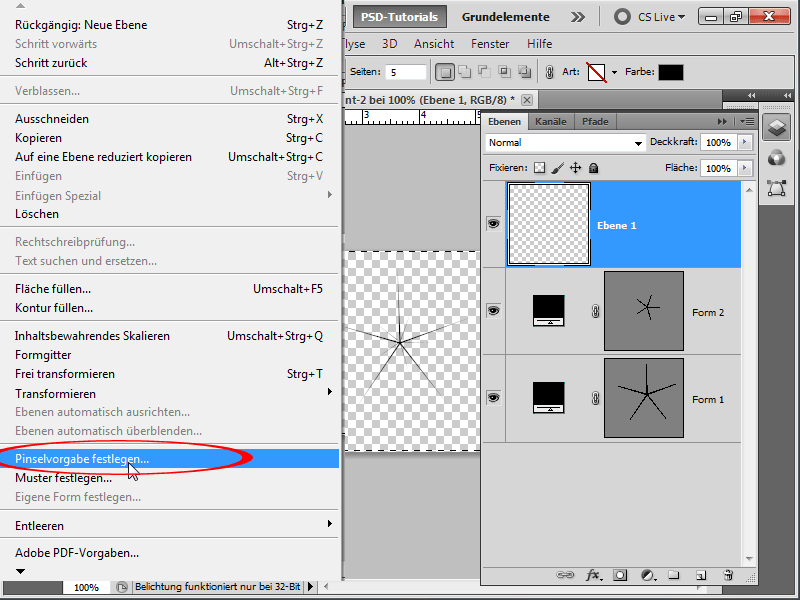Open the status bar info arrow

point(310,587)
